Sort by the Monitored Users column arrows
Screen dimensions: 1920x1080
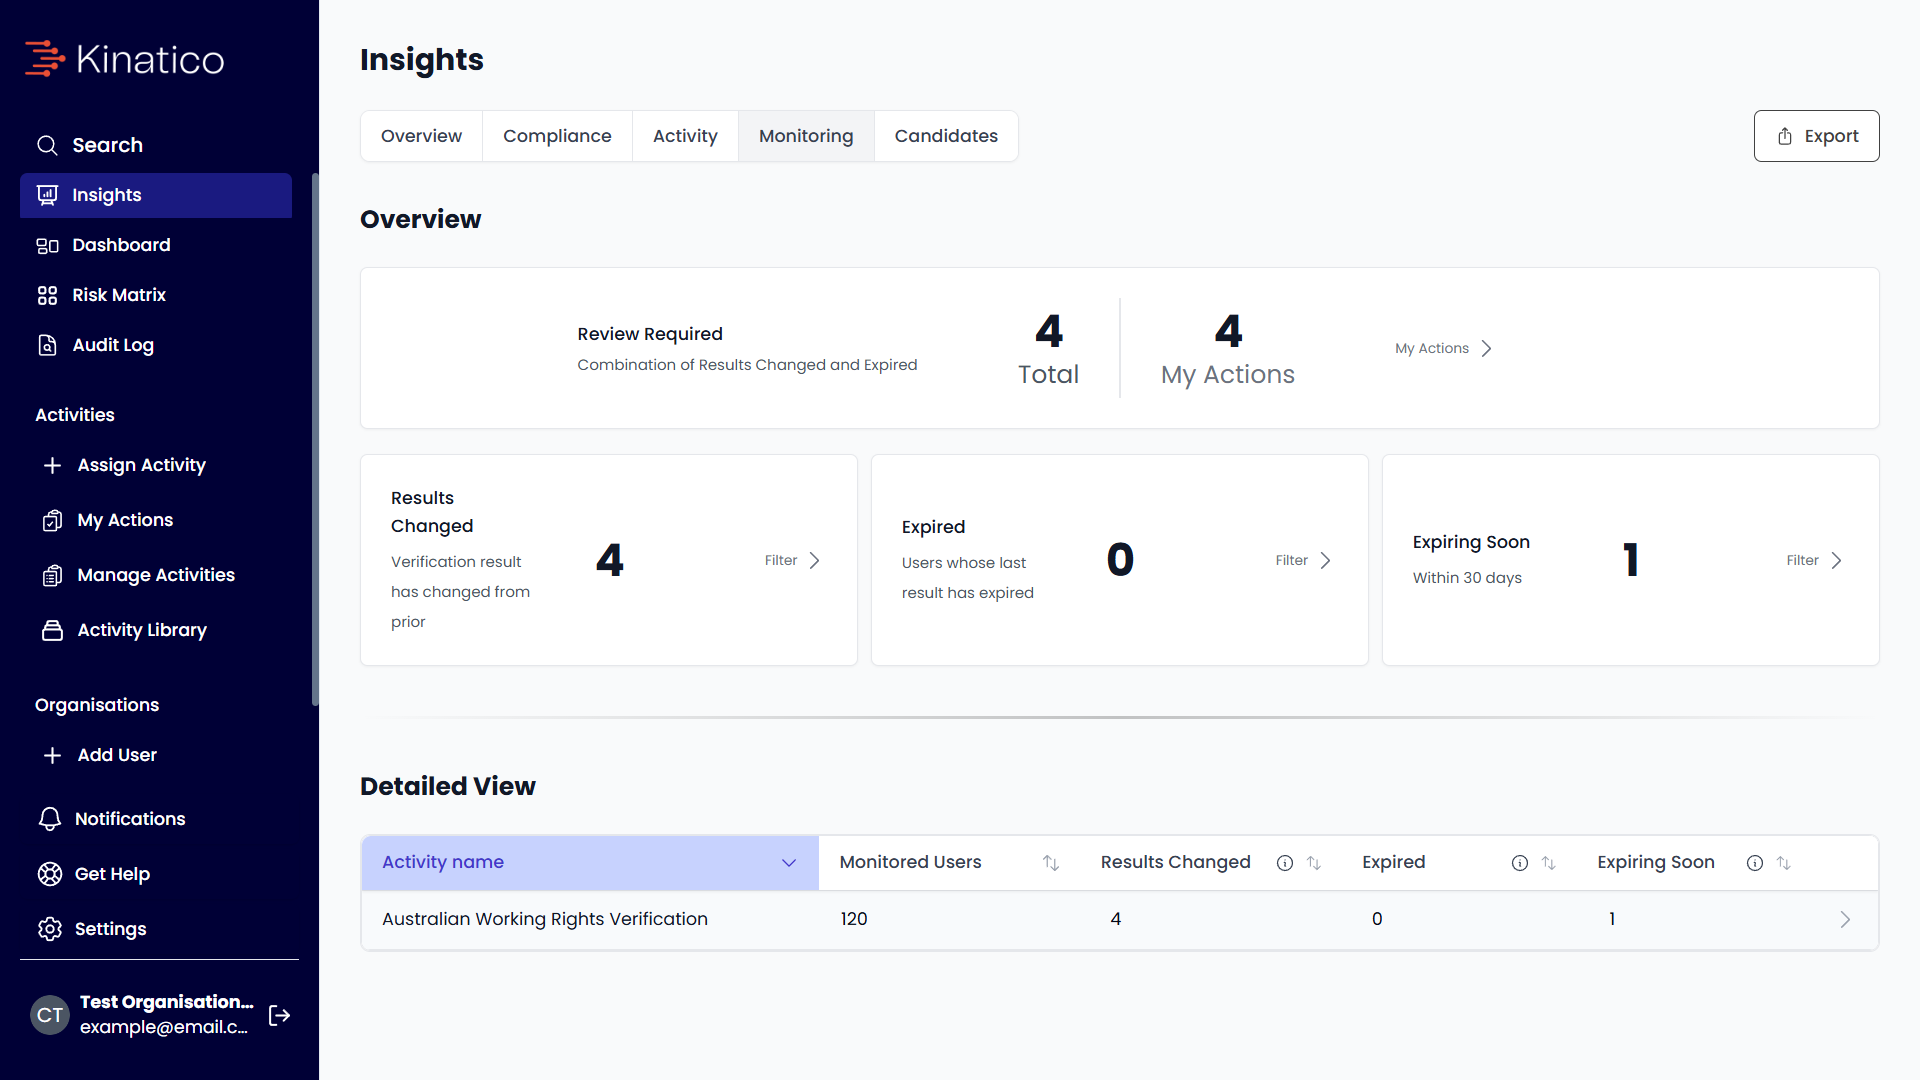tap(1051, 863)
